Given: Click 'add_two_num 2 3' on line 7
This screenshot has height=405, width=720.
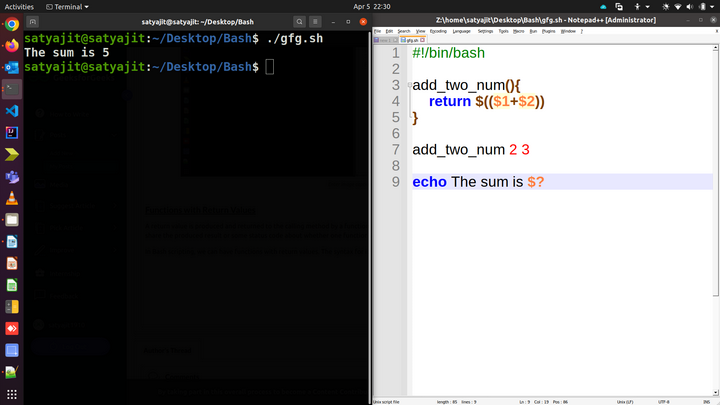Looking at the screenshot, I should pyautogui.click(x=471, y=150).
